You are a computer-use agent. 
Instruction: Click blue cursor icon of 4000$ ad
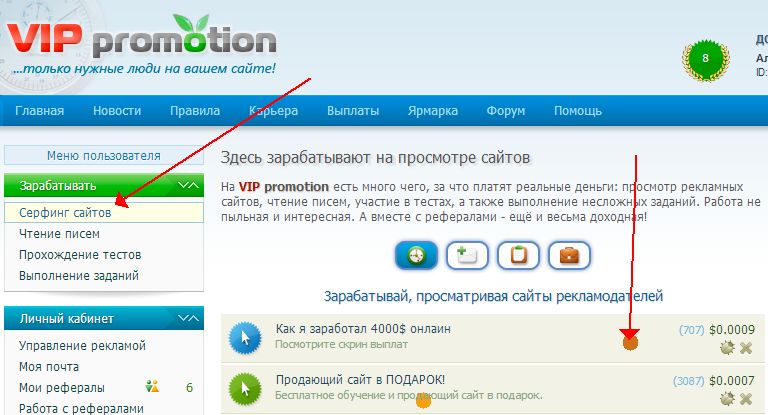click(245, 338)
